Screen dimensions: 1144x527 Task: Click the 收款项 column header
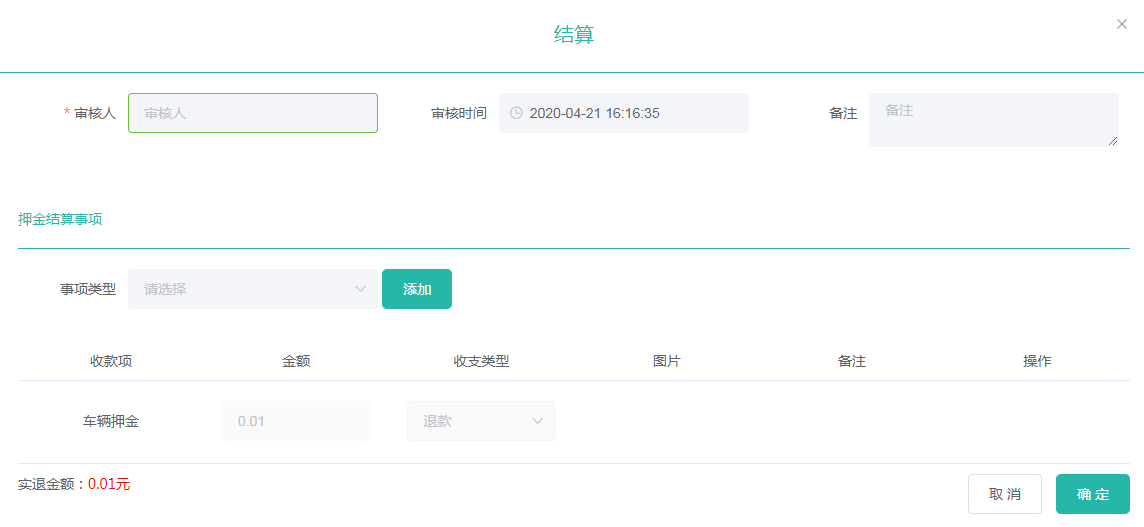(111, 361)
